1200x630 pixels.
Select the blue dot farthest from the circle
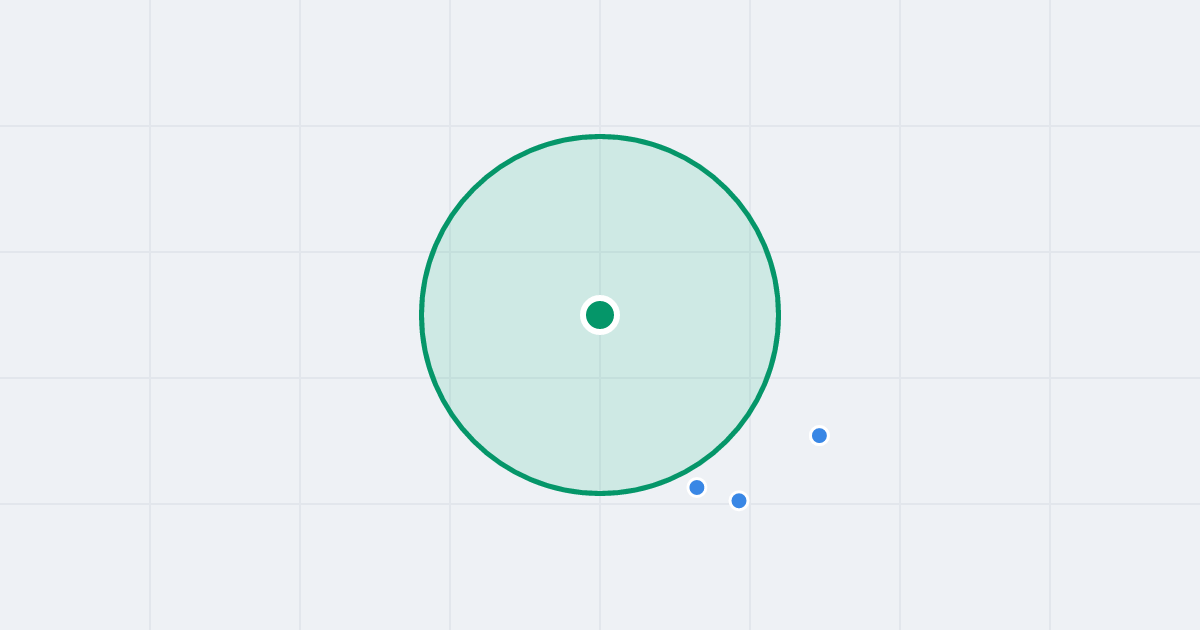pyautogui.click(x=819, y=435)
